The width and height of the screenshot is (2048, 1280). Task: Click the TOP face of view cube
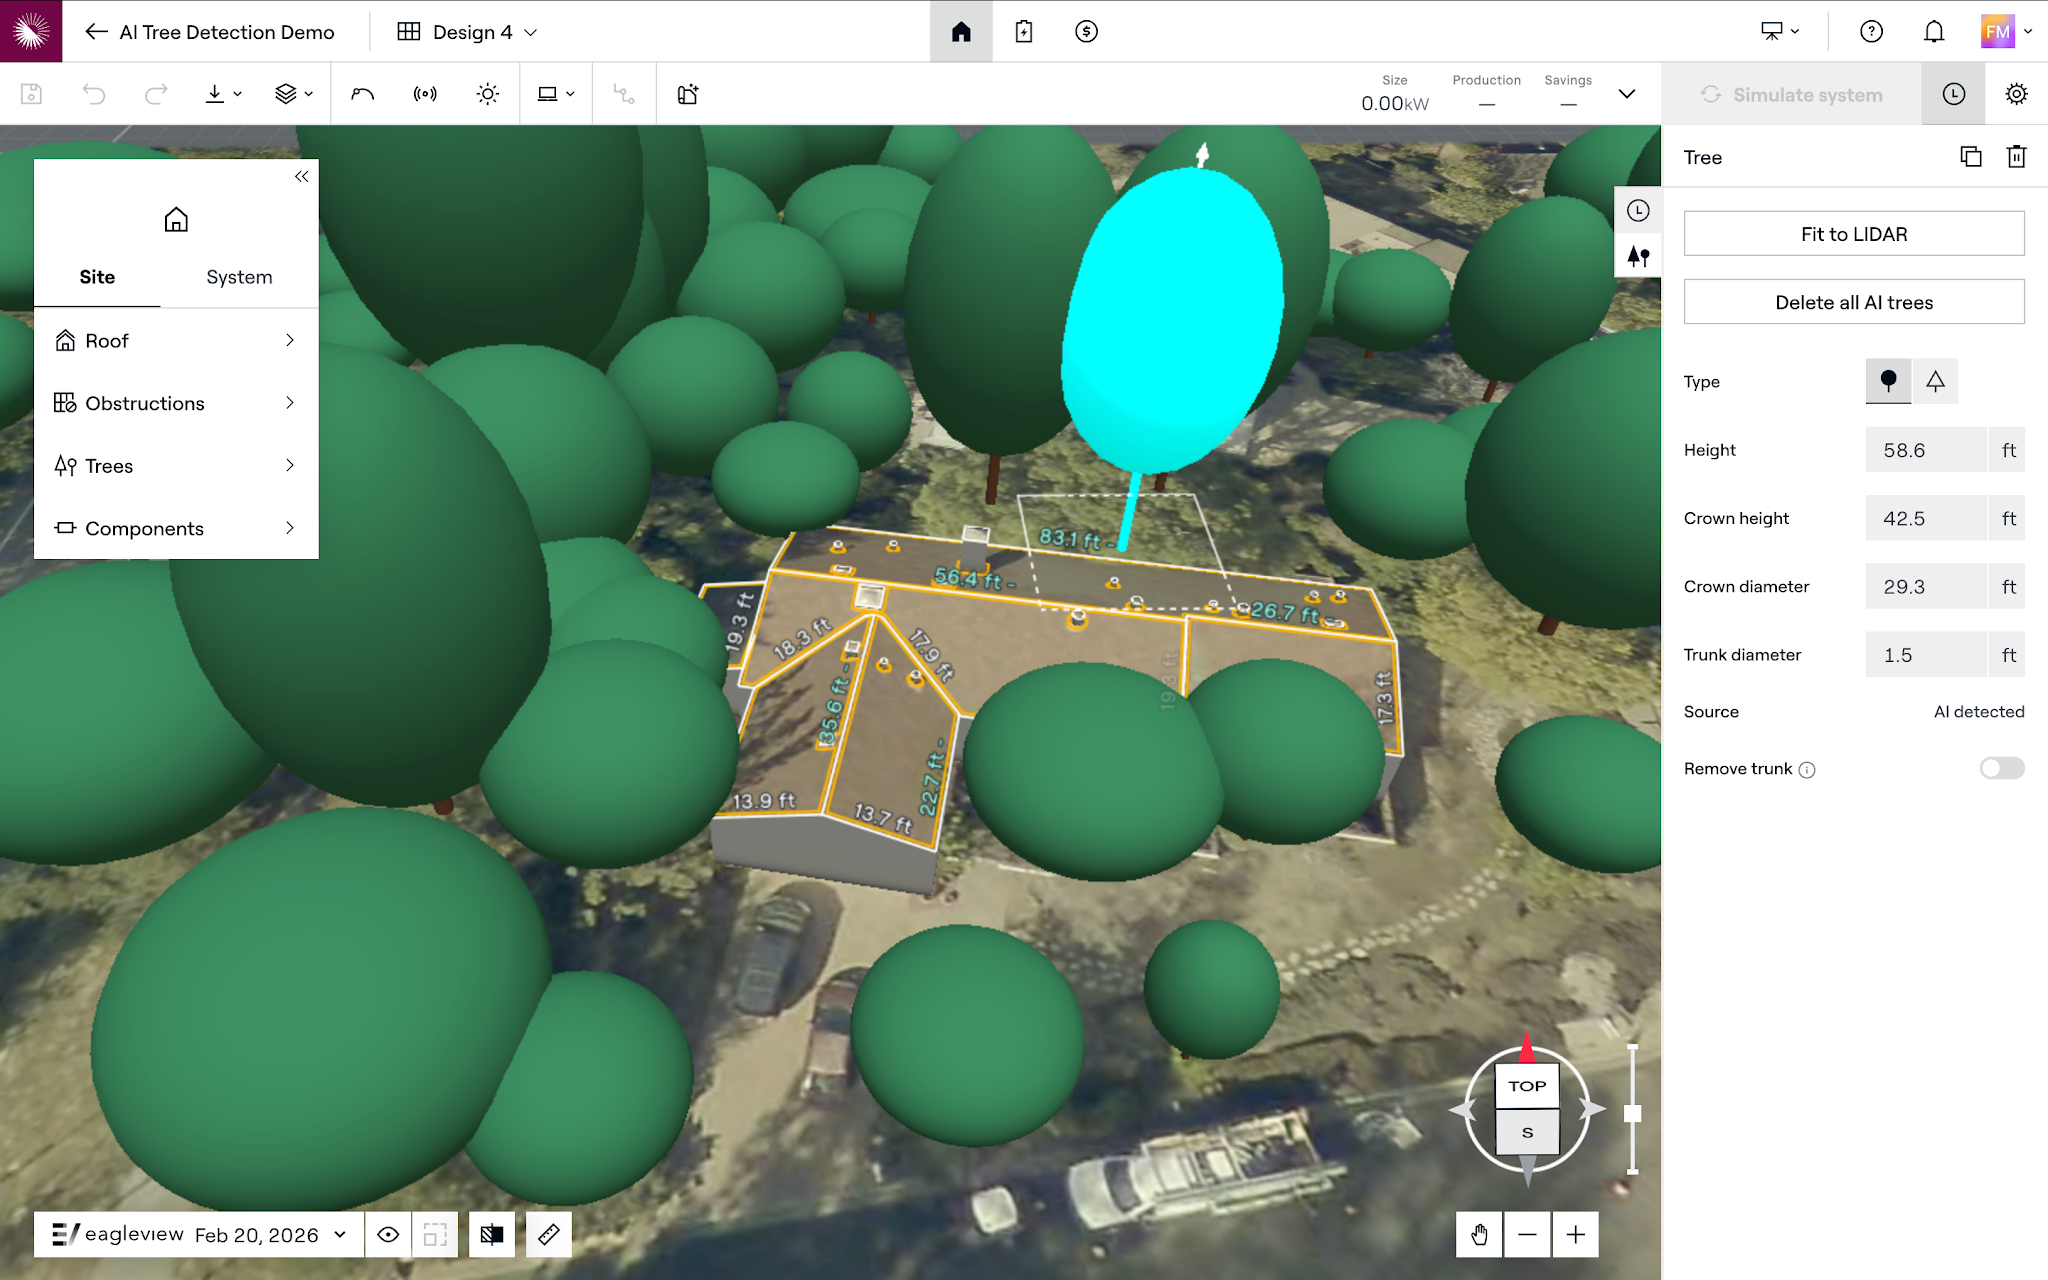[1527, 1086]
